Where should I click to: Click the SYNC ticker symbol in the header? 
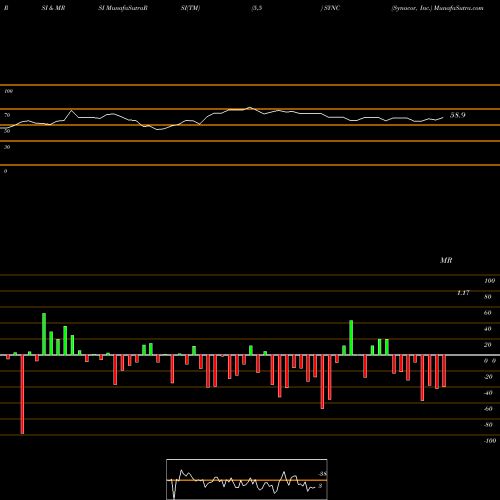[331, 8]
